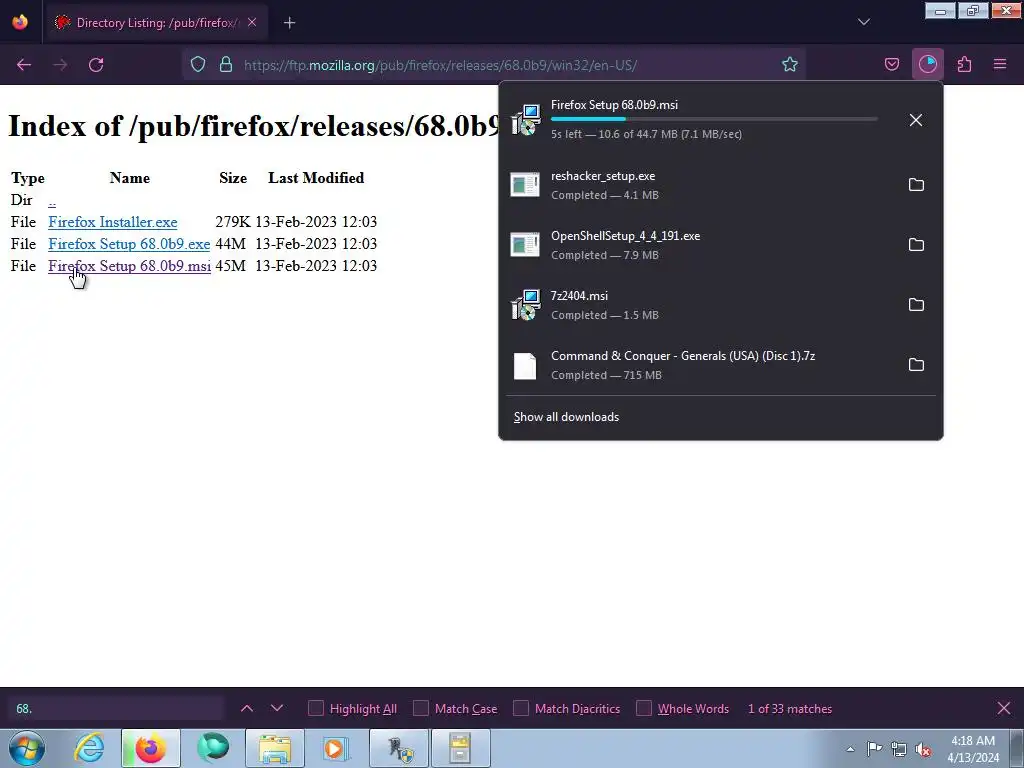Screen dimensions: 1024x768
Task: Download Firefox Installer.exe link
Action: [x=112, y=222]
